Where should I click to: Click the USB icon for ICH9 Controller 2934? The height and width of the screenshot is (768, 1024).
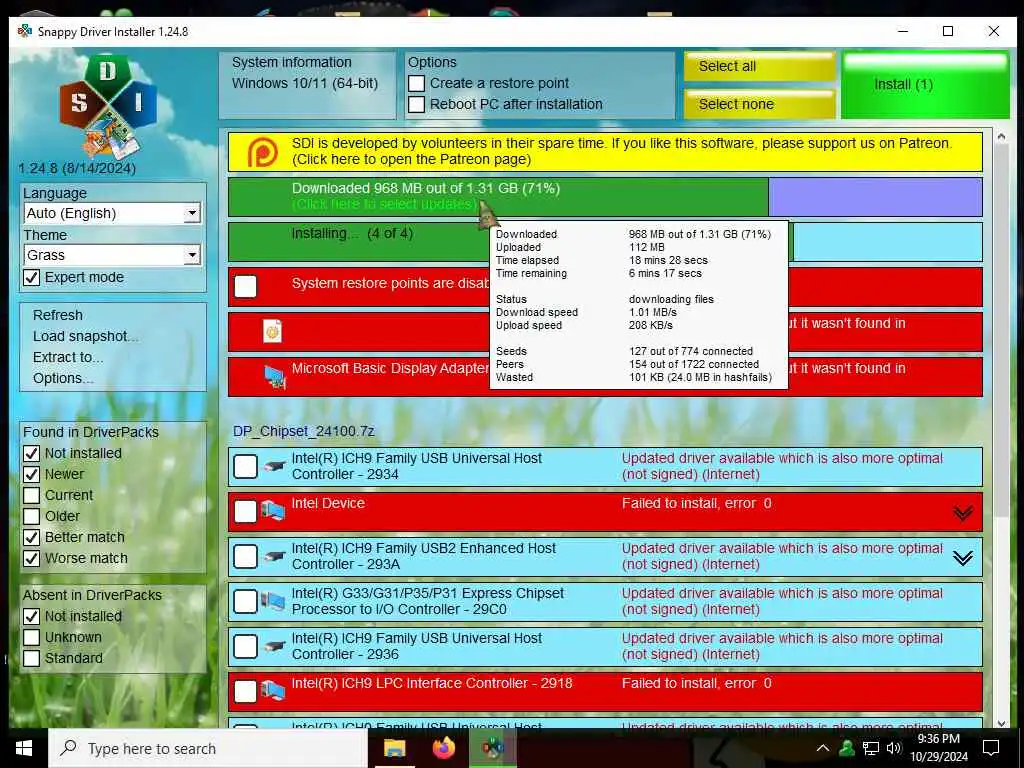click(275, 466)
